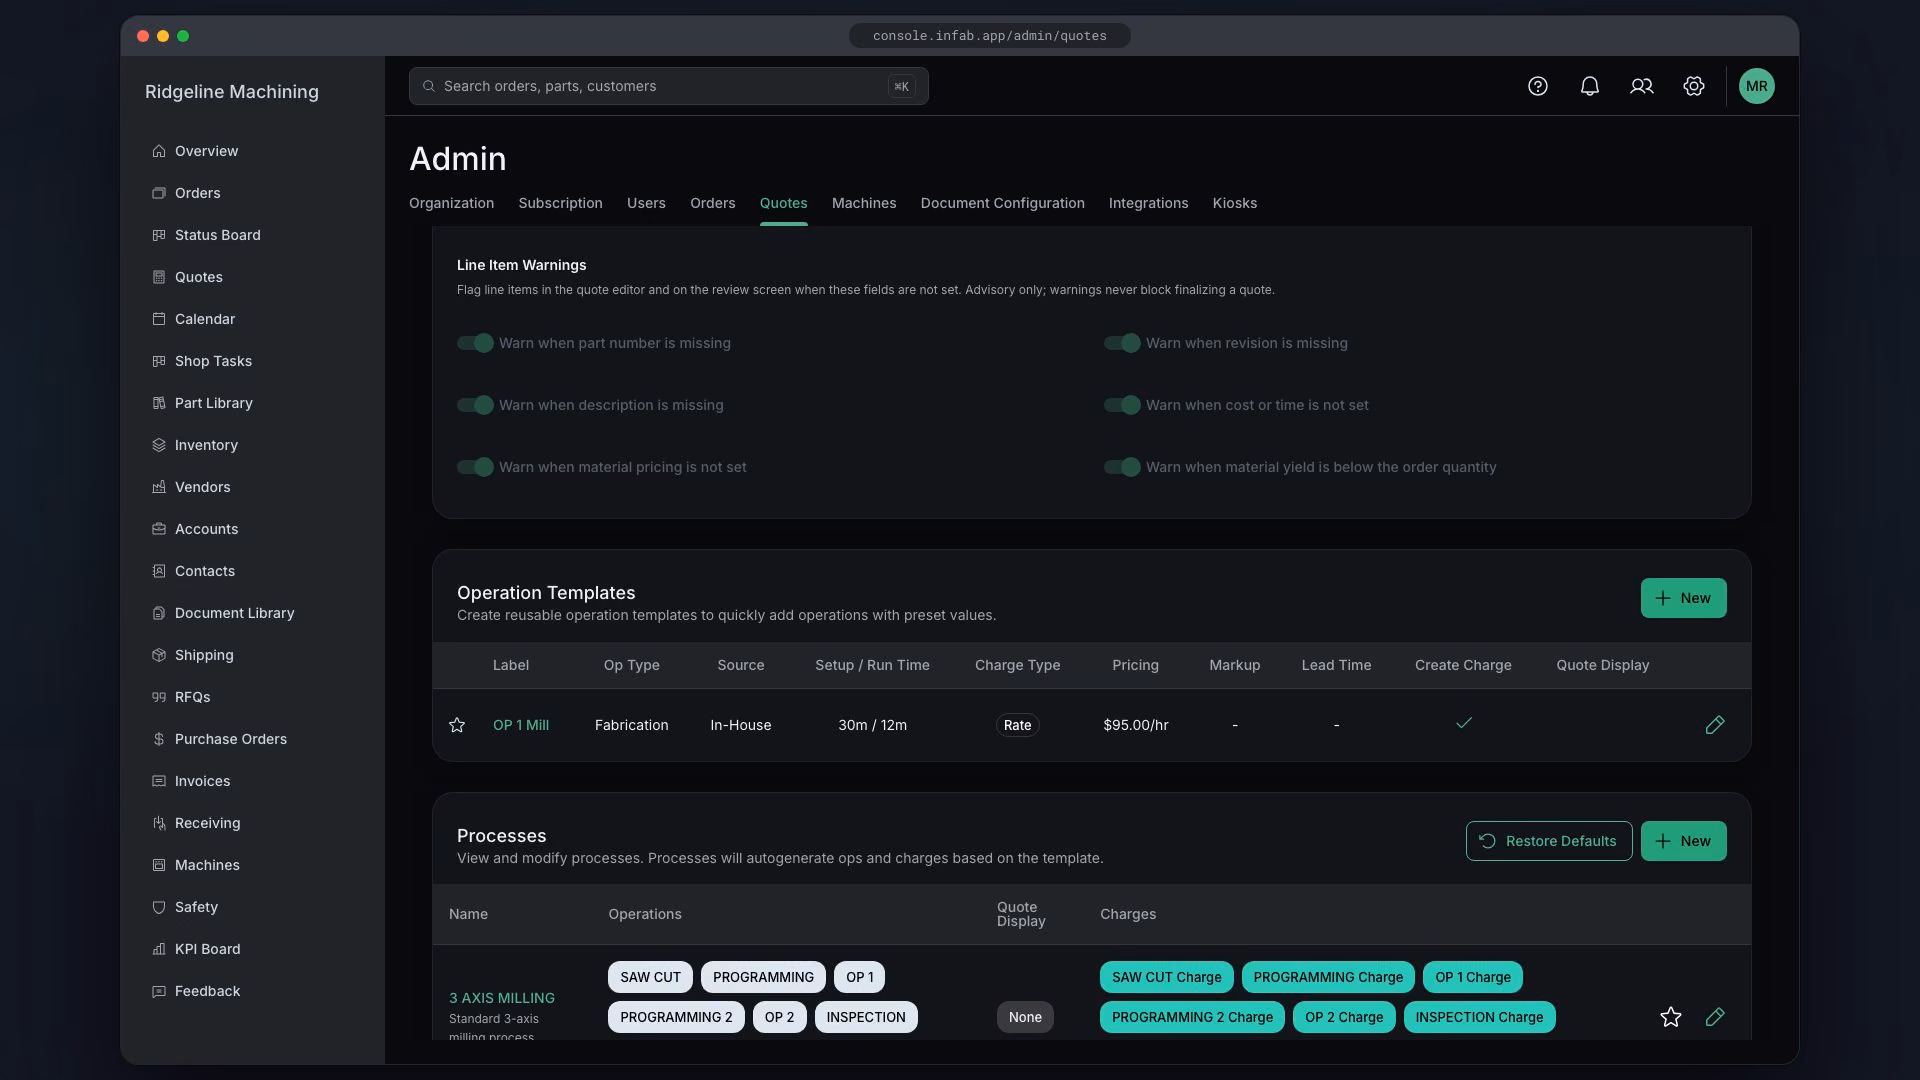Create New operation template
This screenshot has height=1080, width=1920.
click(1683, 598)
